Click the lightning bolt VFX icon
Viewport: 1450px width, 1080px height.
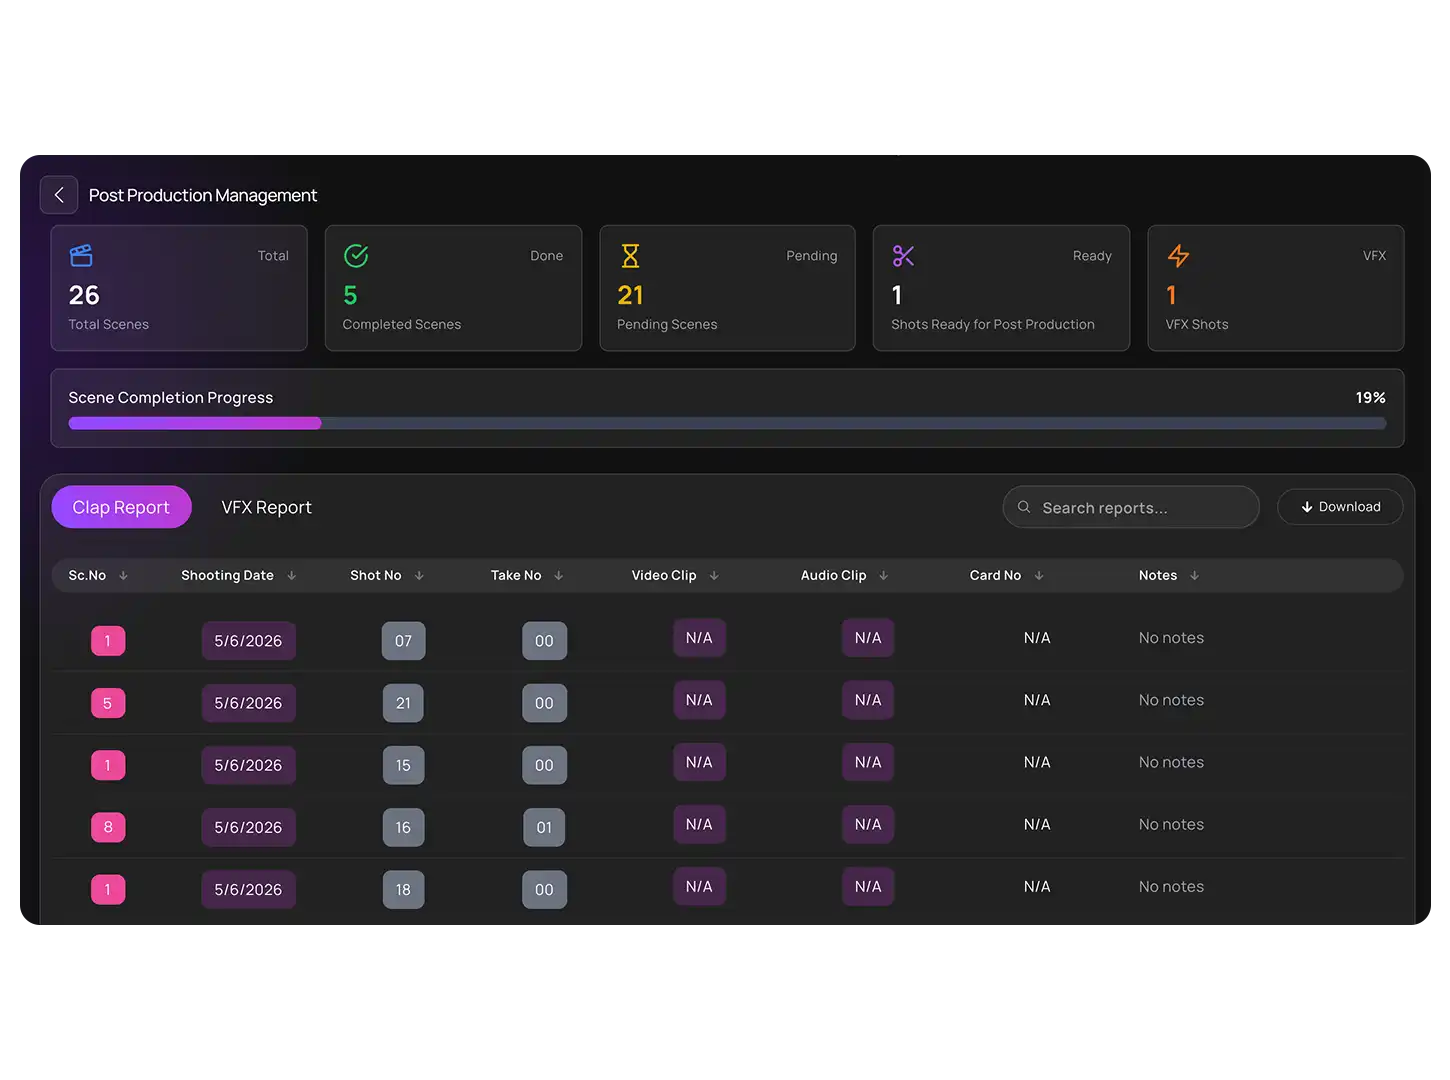(1178, 256)
